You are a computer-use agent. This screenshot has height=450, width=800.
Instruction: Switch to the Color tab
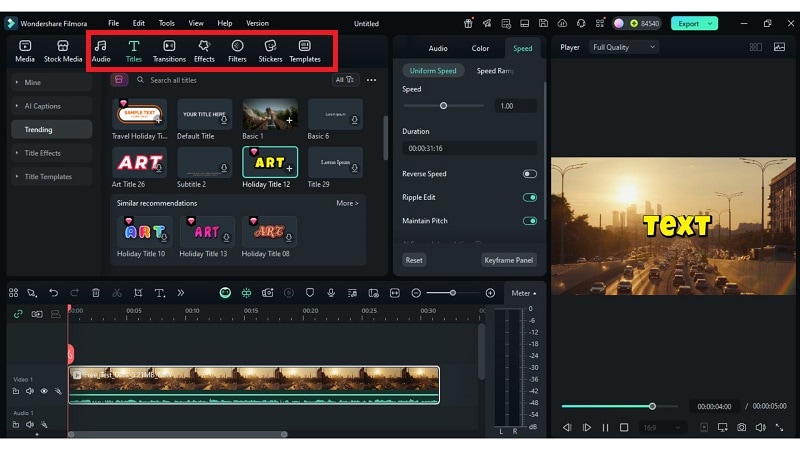[480, 48]
